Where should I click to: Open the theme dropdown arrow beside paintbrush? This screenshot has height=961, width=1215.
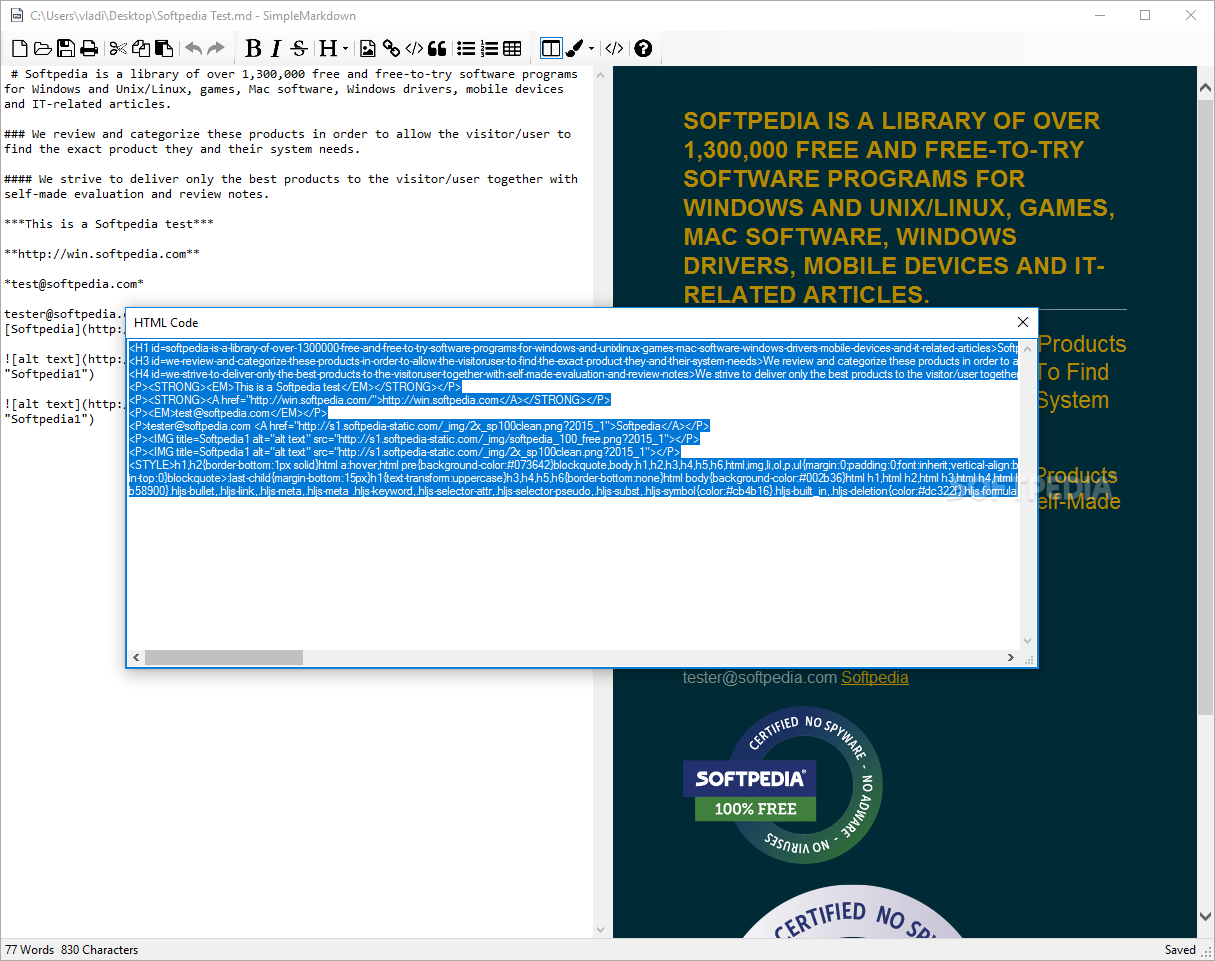pos(592,48)
